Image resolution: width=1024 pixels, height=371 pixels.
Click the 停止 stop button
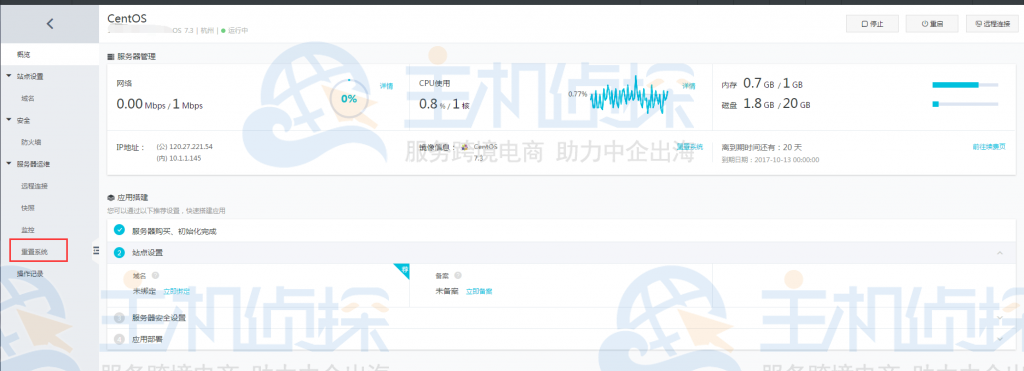[x=872, y=24]
